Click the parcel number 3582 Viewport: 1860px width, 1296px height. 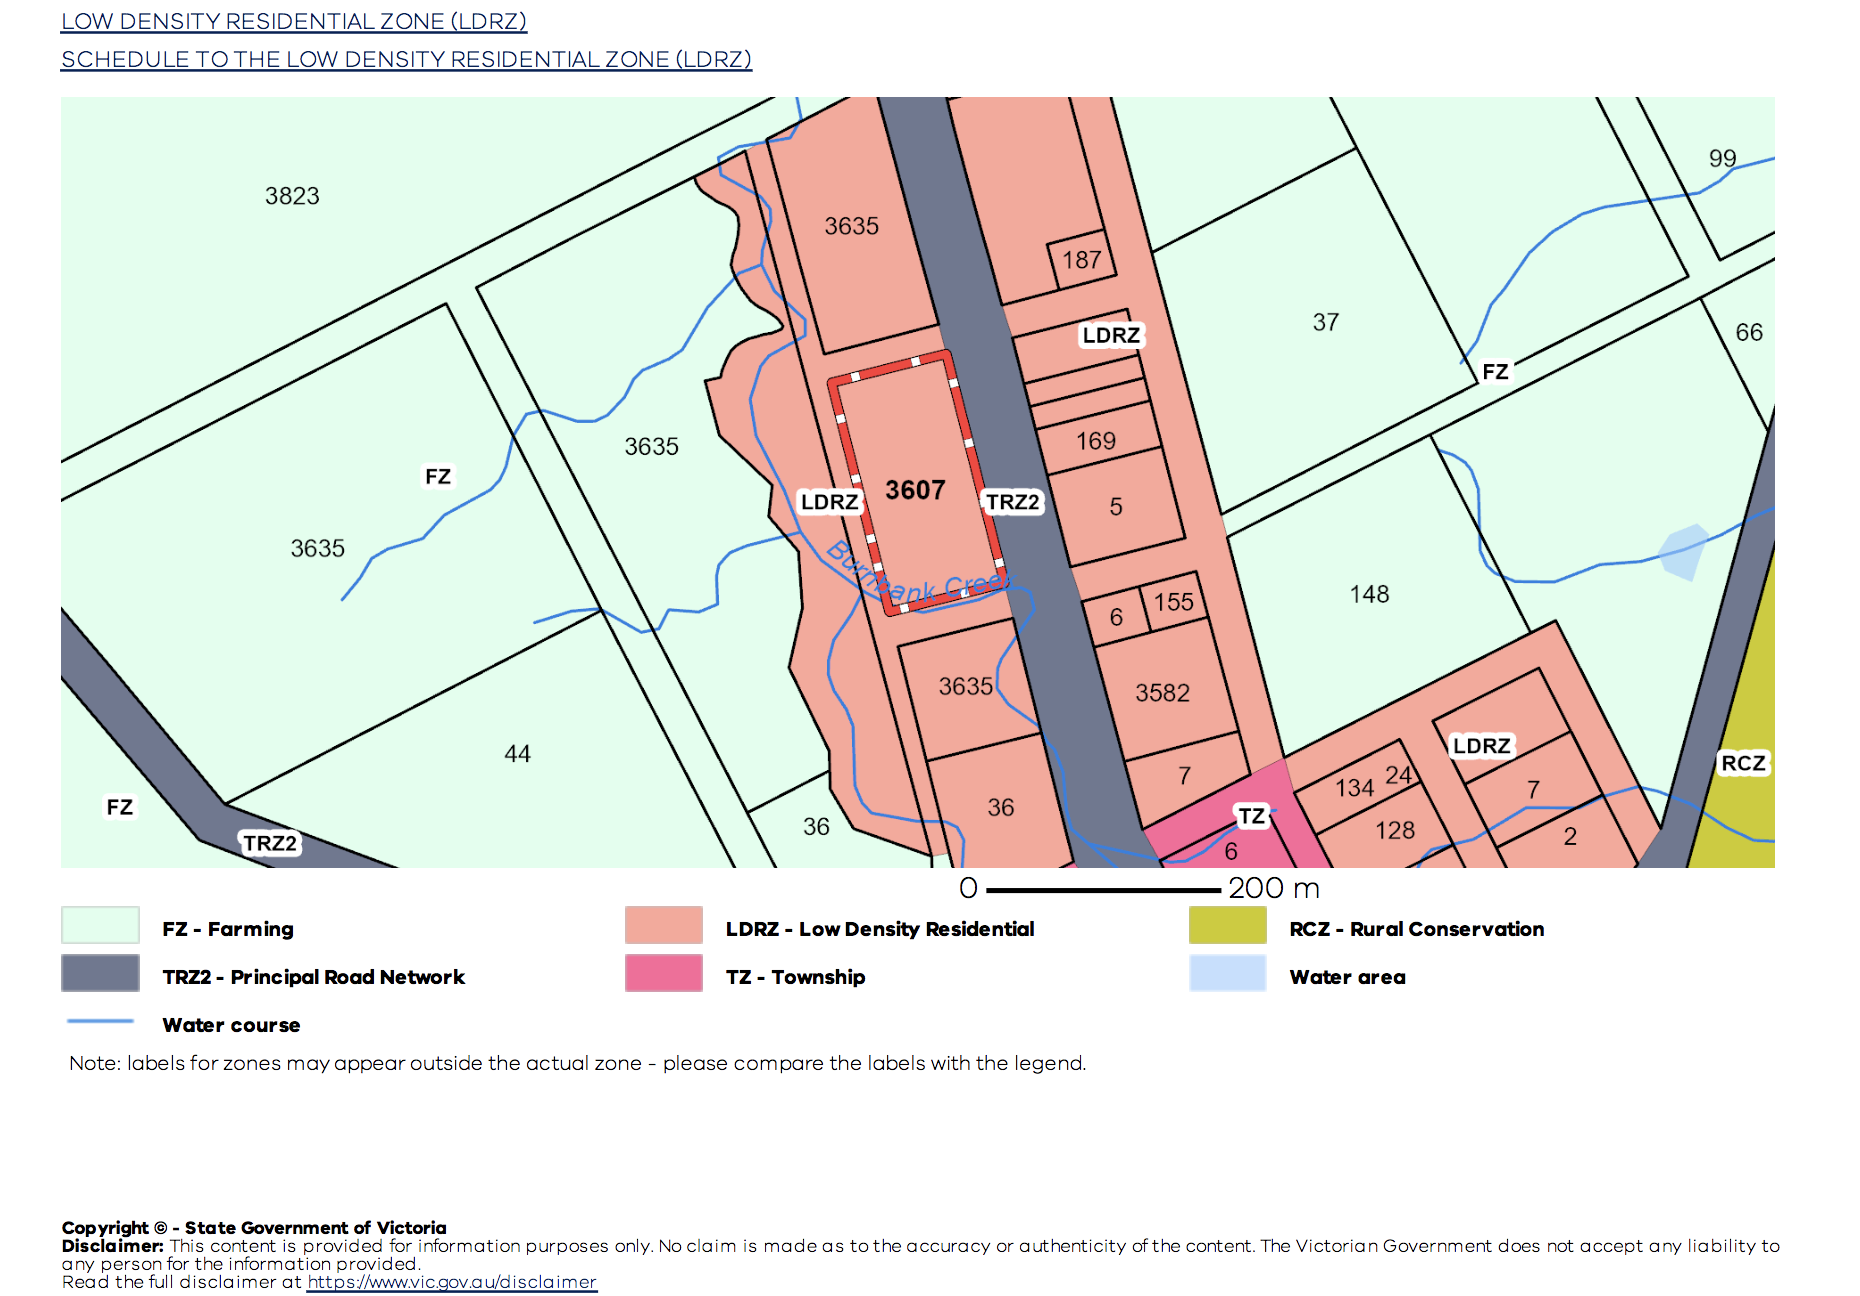pyautogui.click(x=1162, y=693)
